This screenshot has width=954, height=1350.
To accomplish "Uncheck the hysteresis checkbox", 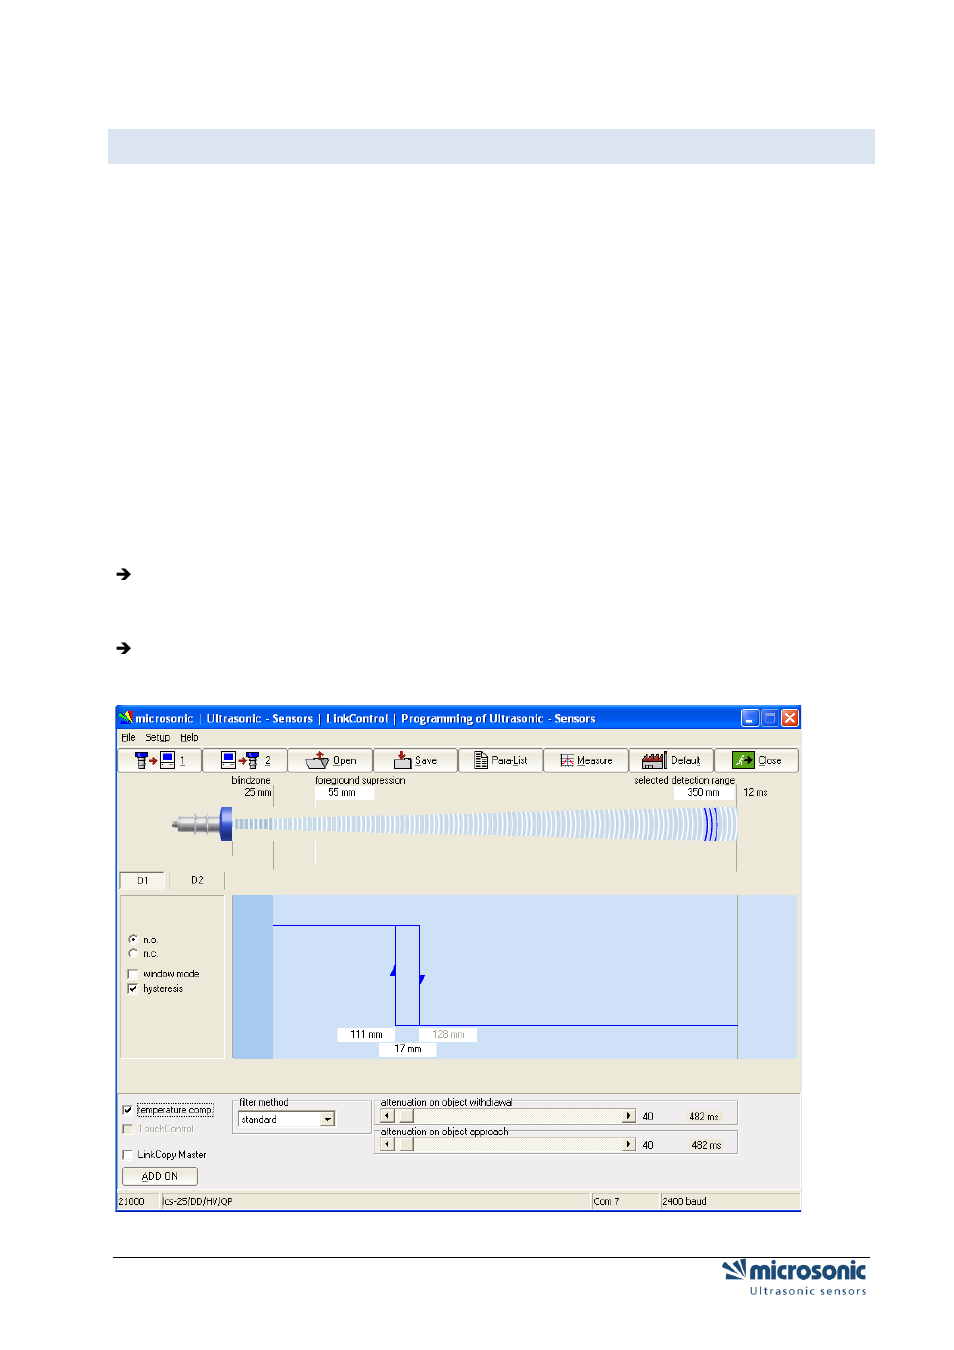I will coord(133,988).
